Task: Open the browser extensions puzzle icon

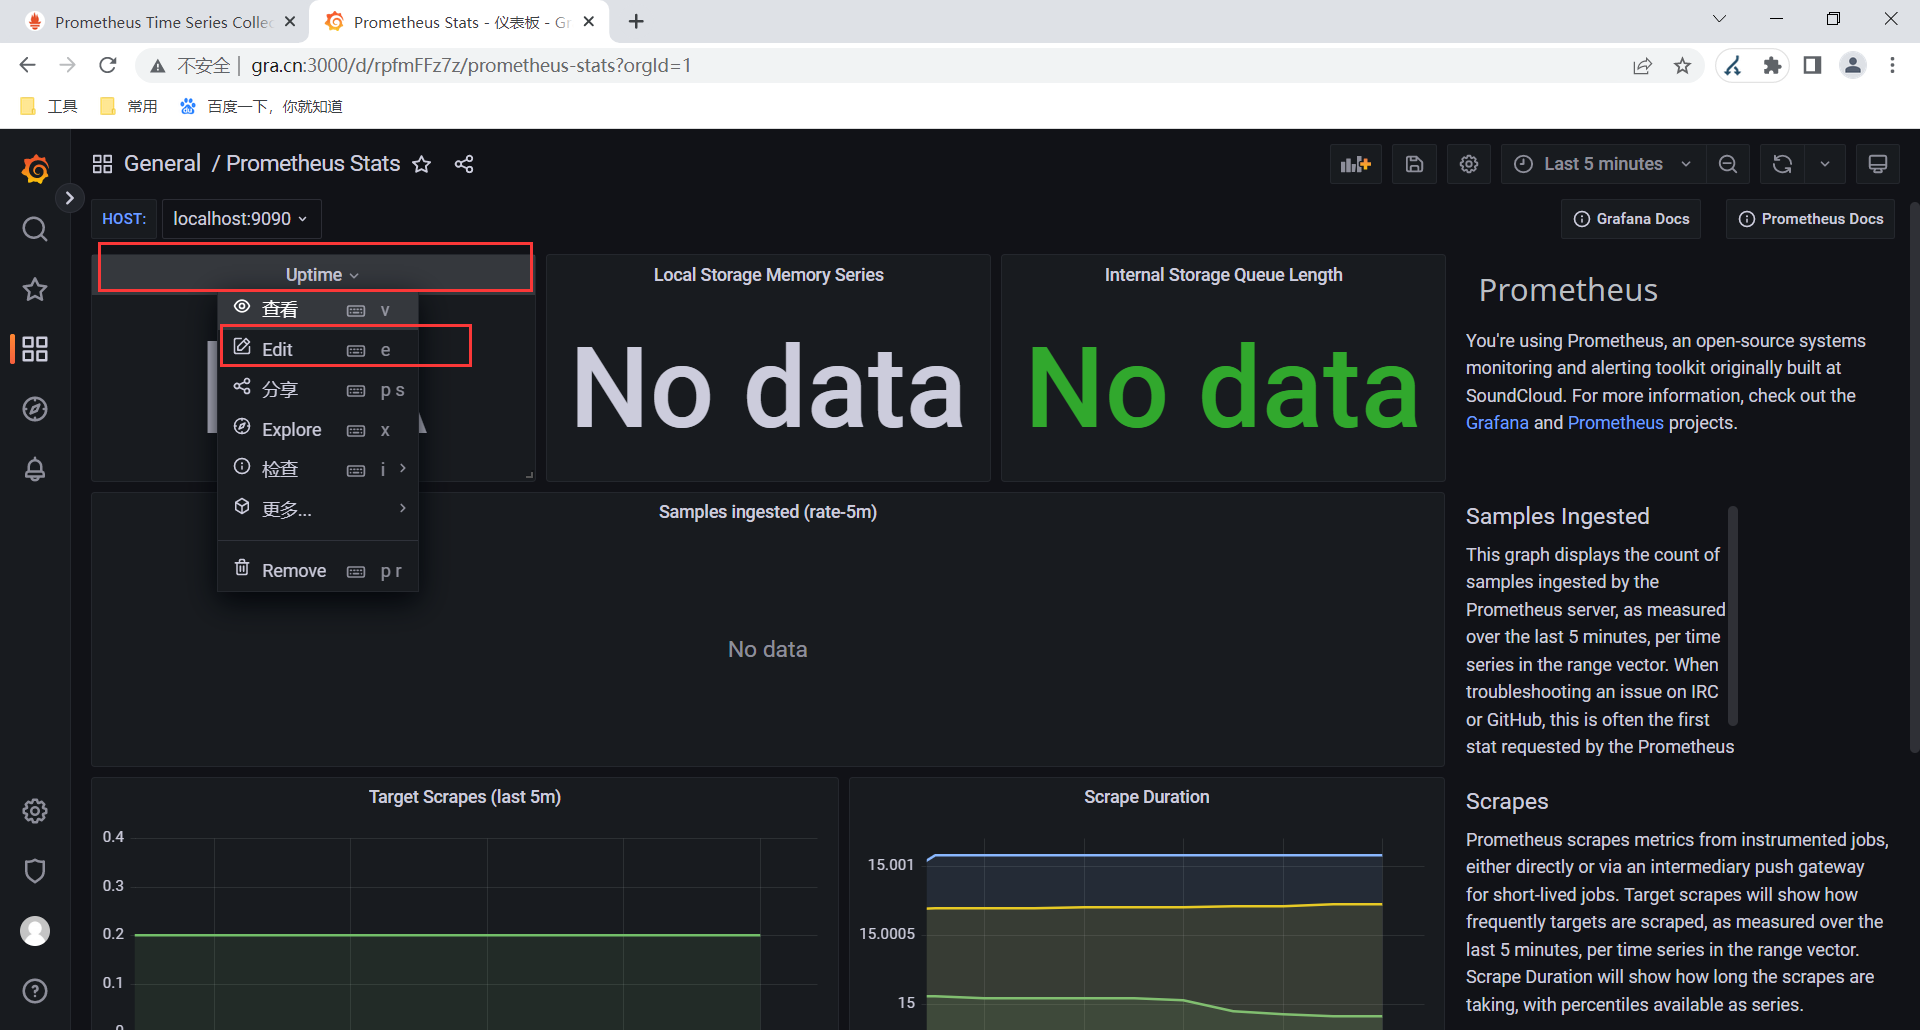Action: [1772, 66]
